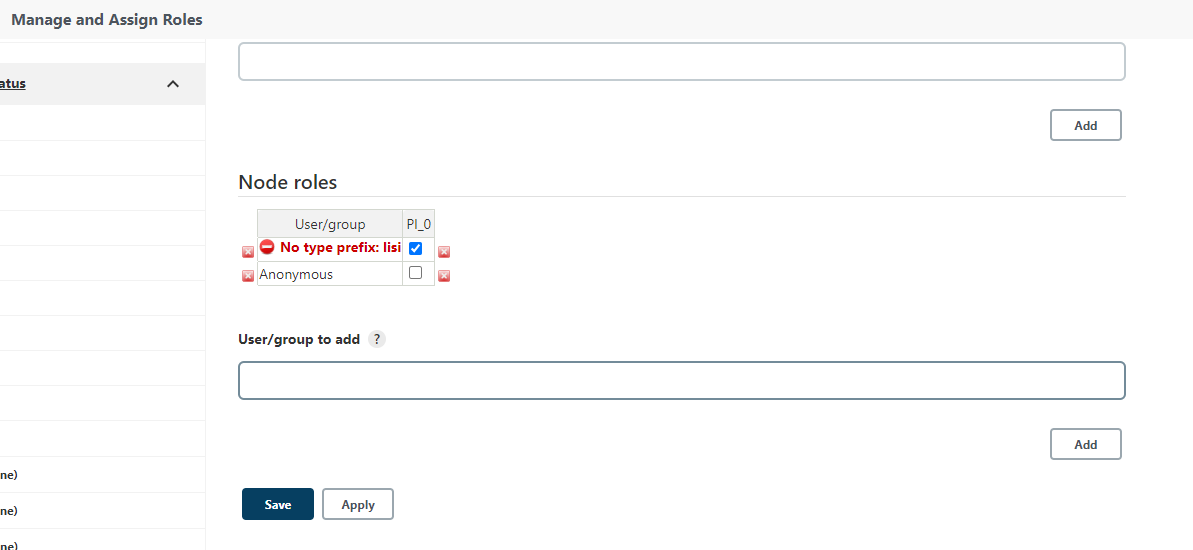The image size is (1193, 550).
Task: Click the User/group column header
Action: click(330, 224)
